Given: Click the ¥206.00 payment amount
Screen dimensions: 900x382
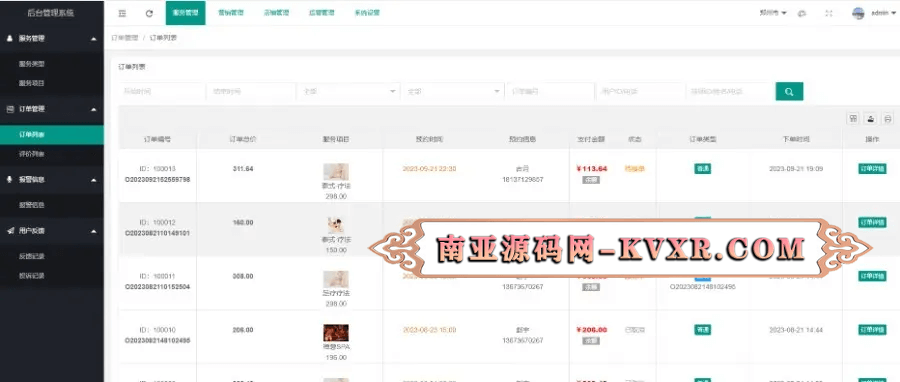Looking at the screenshot, I should point(591,330).
